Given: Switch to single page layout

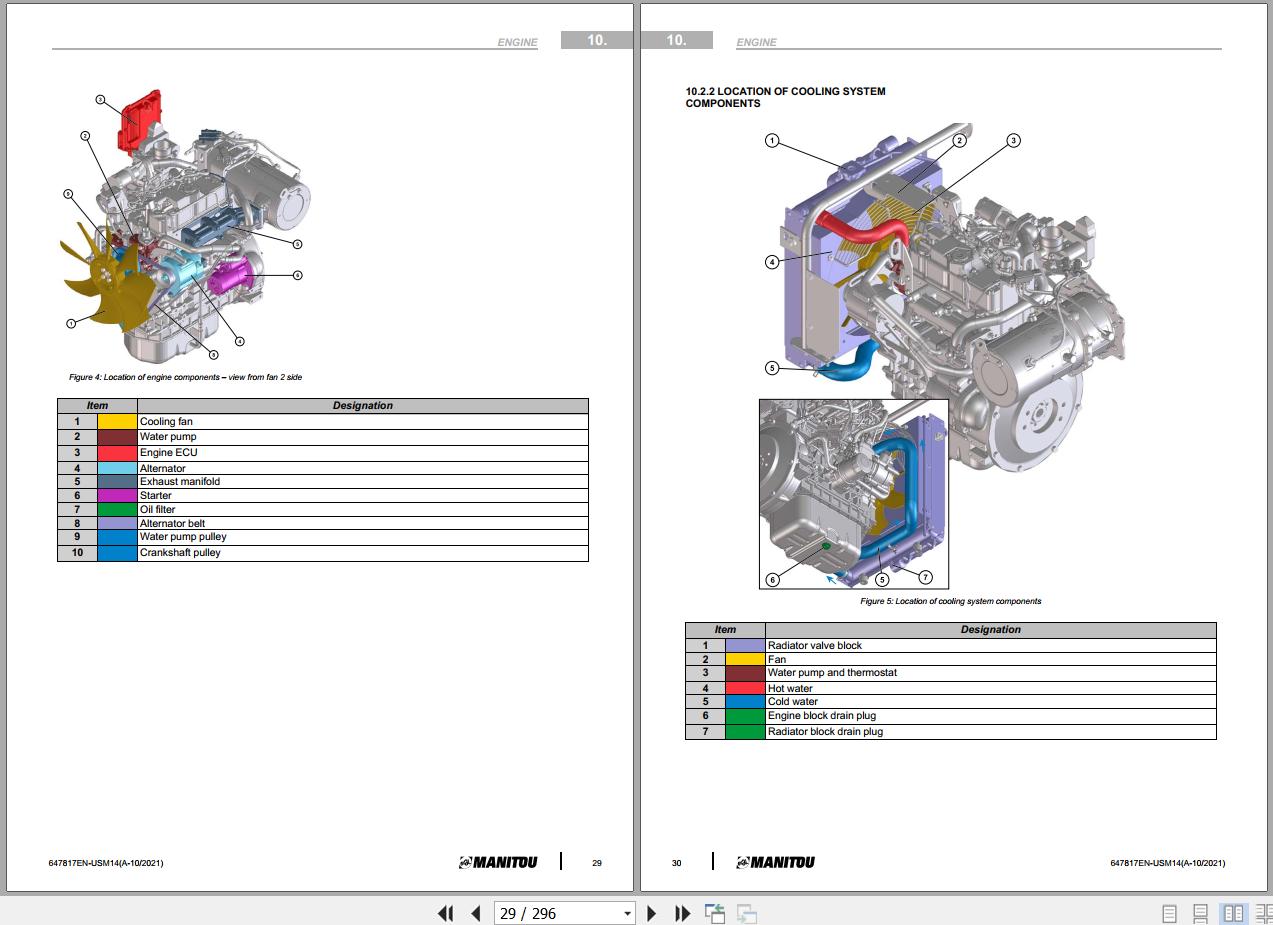Looking at the screenshot, I should (x=1169, y=913).
